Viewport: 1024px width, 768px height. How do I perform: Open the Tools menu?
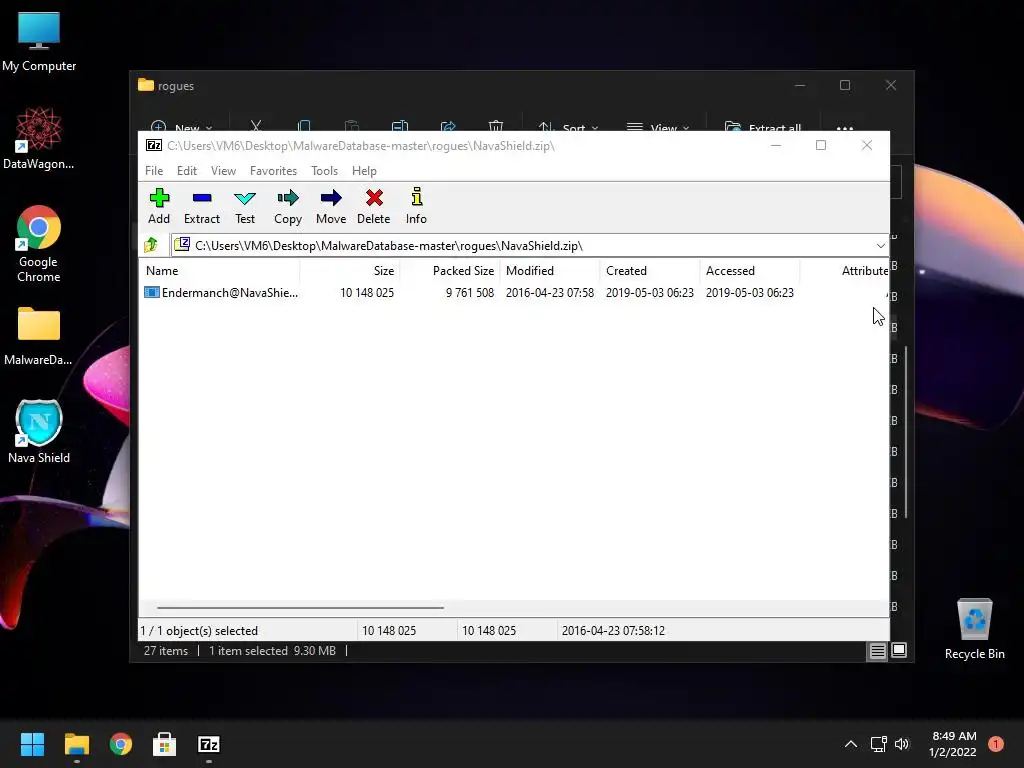click(x=325, y=170)
